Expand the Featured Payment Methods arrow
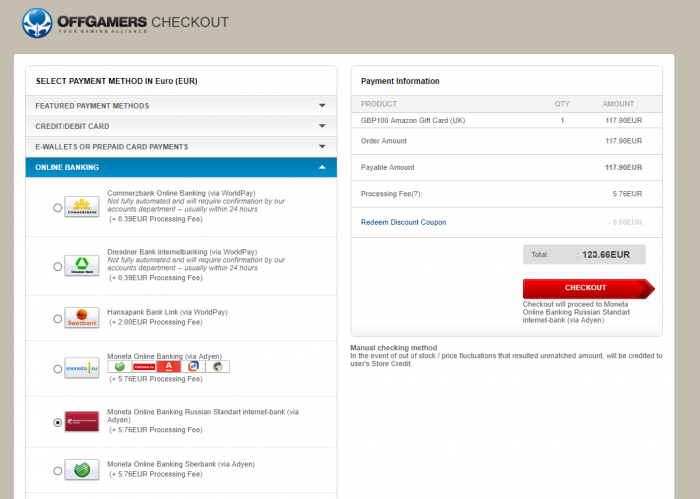Image resolution: width=700 pixels, height=499 pixels. 322,106
